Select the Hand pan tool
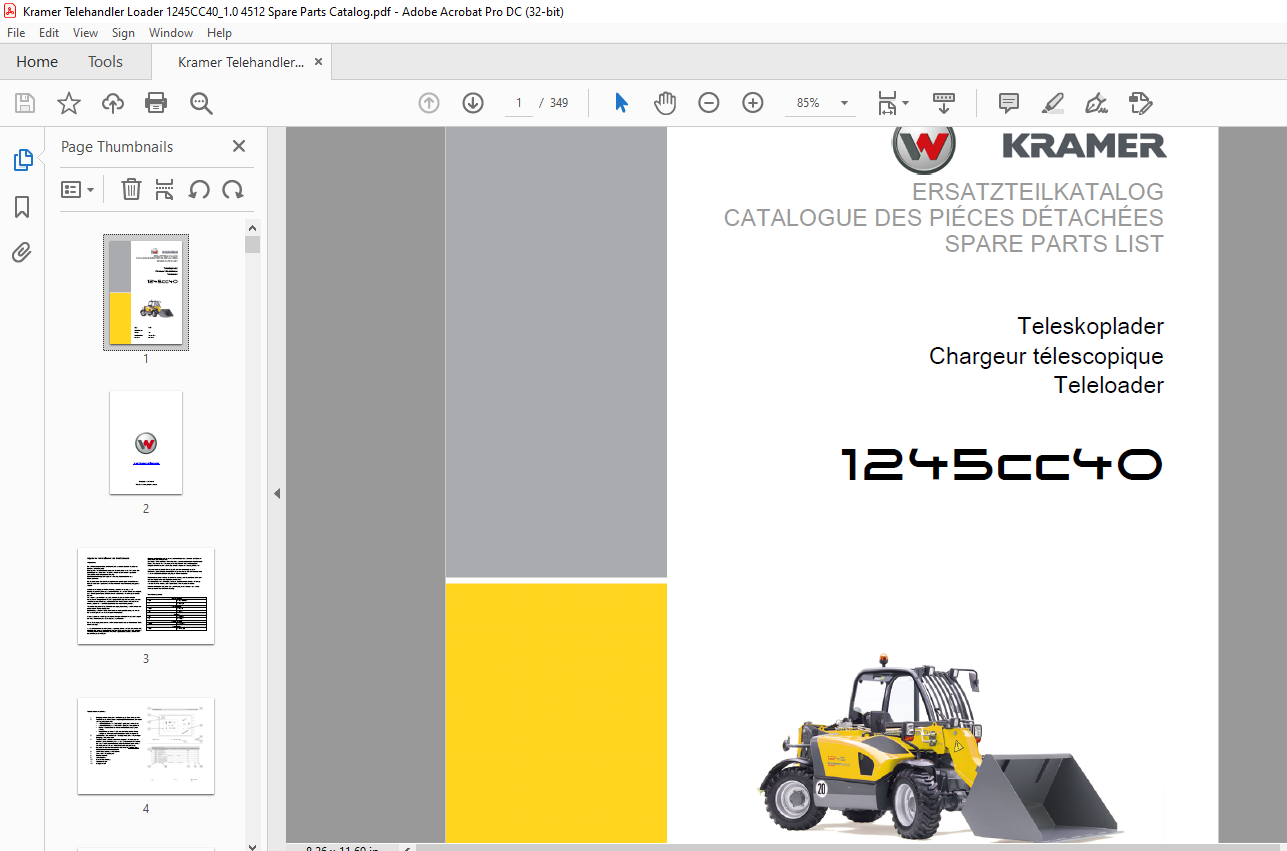1287x851 pixels. 665,103
